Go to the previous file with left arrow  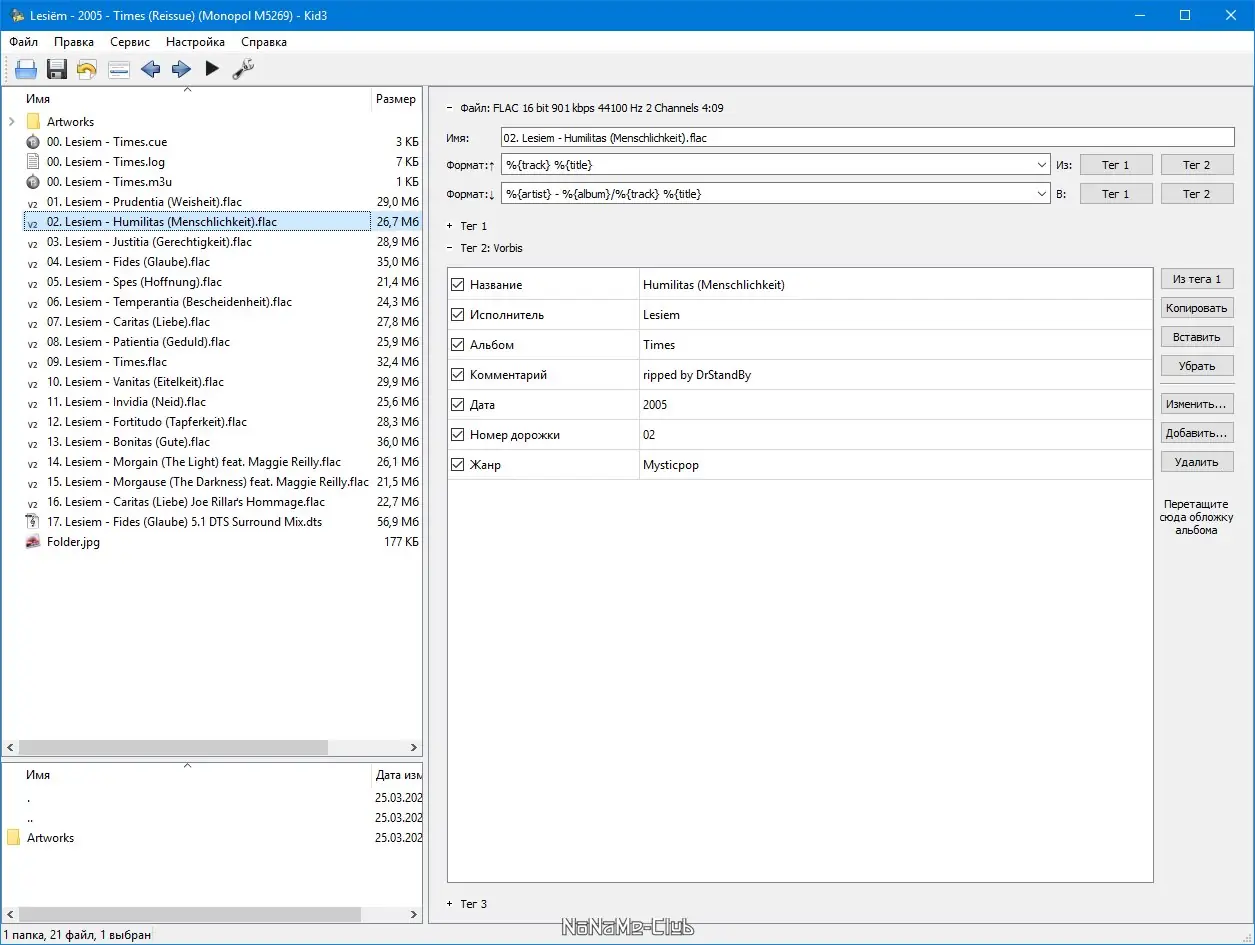[x=150, y=69]
